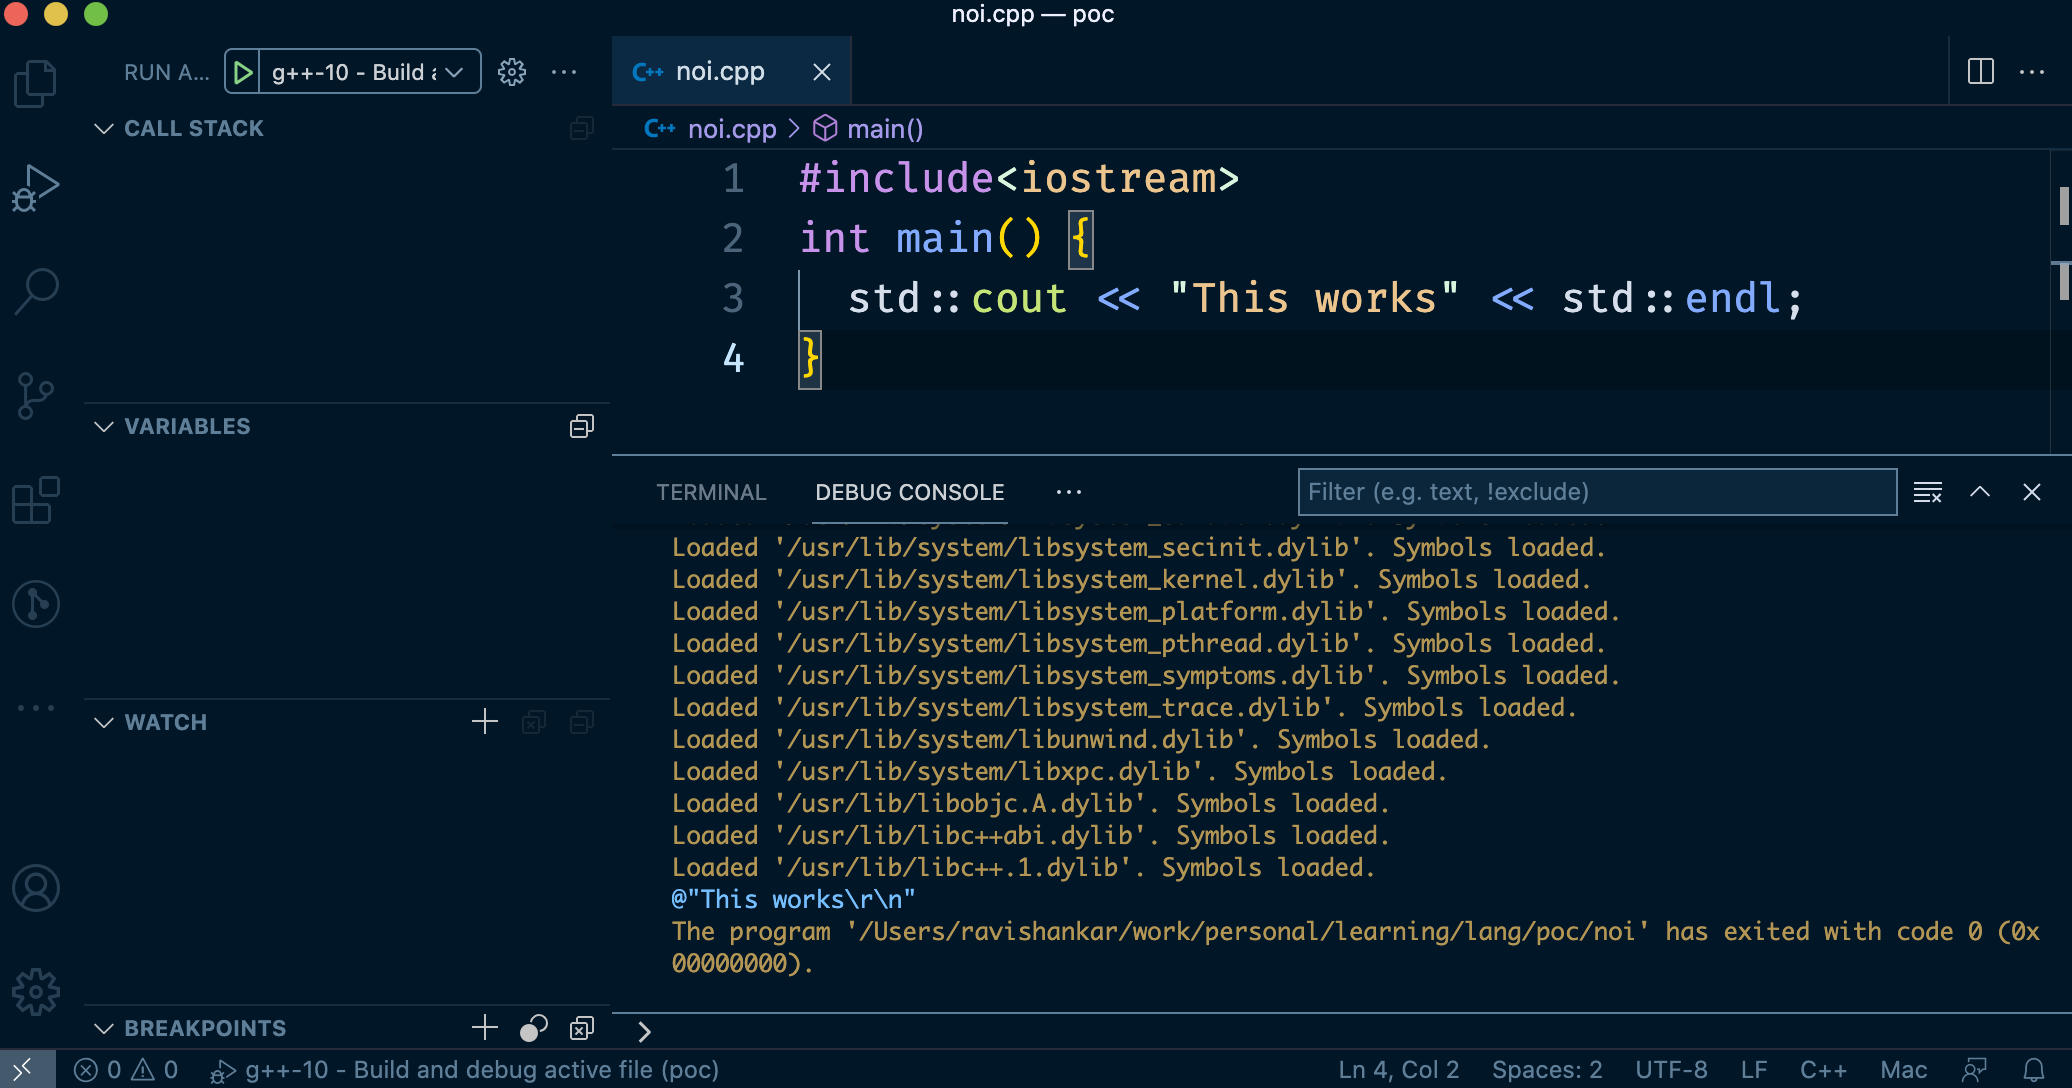Open launch.json via debug gear icon
The height and width of the screenshot is (1088, 2072).
512,72
